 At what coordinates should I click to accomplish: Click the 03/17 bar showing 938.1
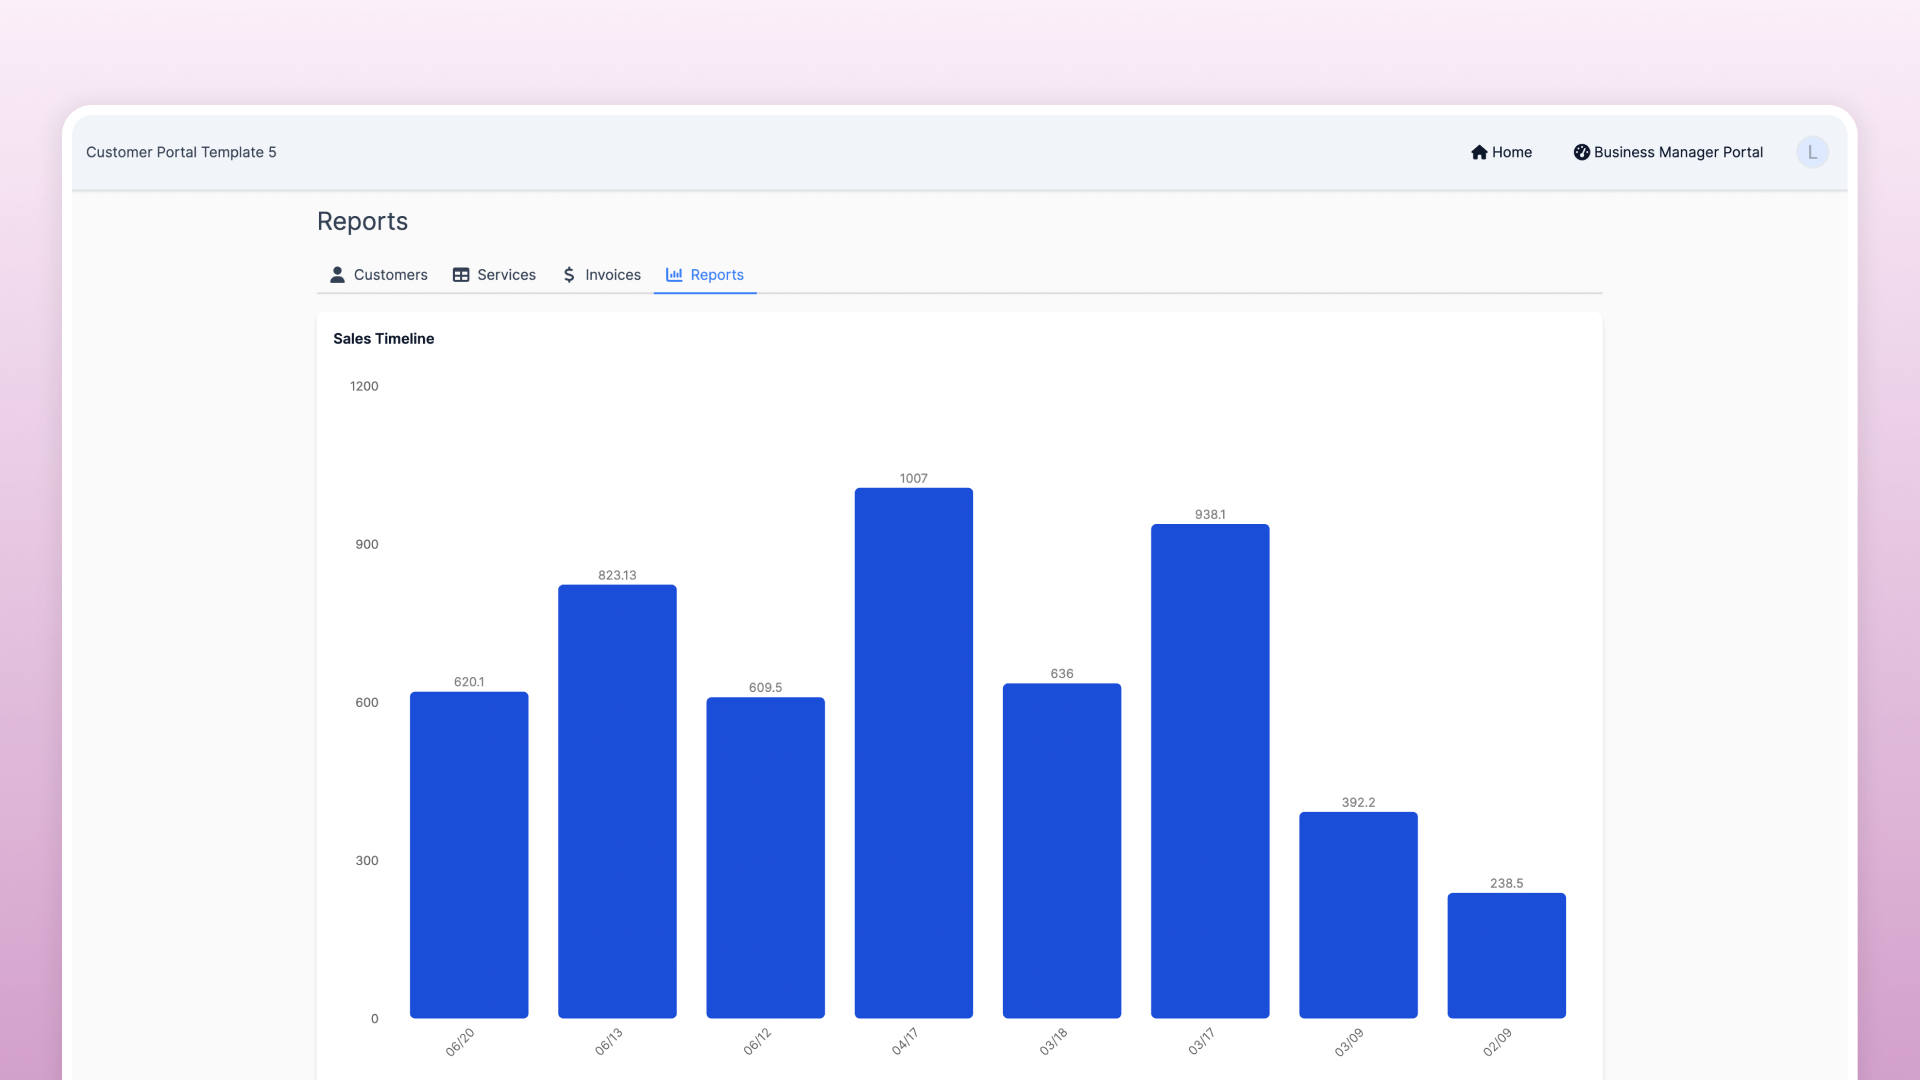point(1210,770)
